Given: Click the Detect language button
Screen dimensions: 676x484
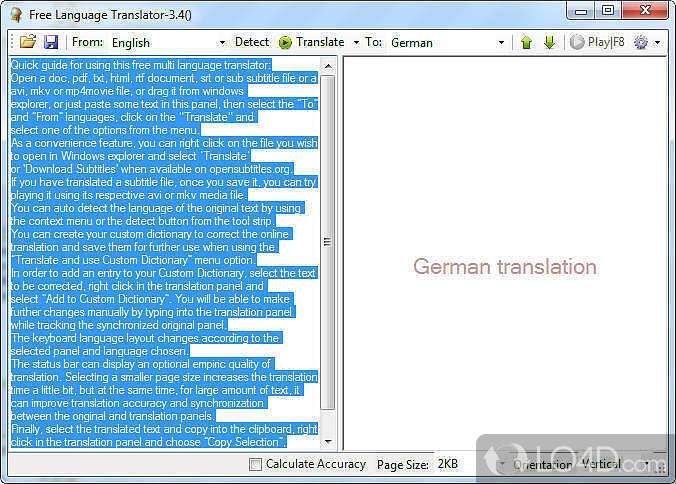Looking at the screenshot, I should pos(252,42).
